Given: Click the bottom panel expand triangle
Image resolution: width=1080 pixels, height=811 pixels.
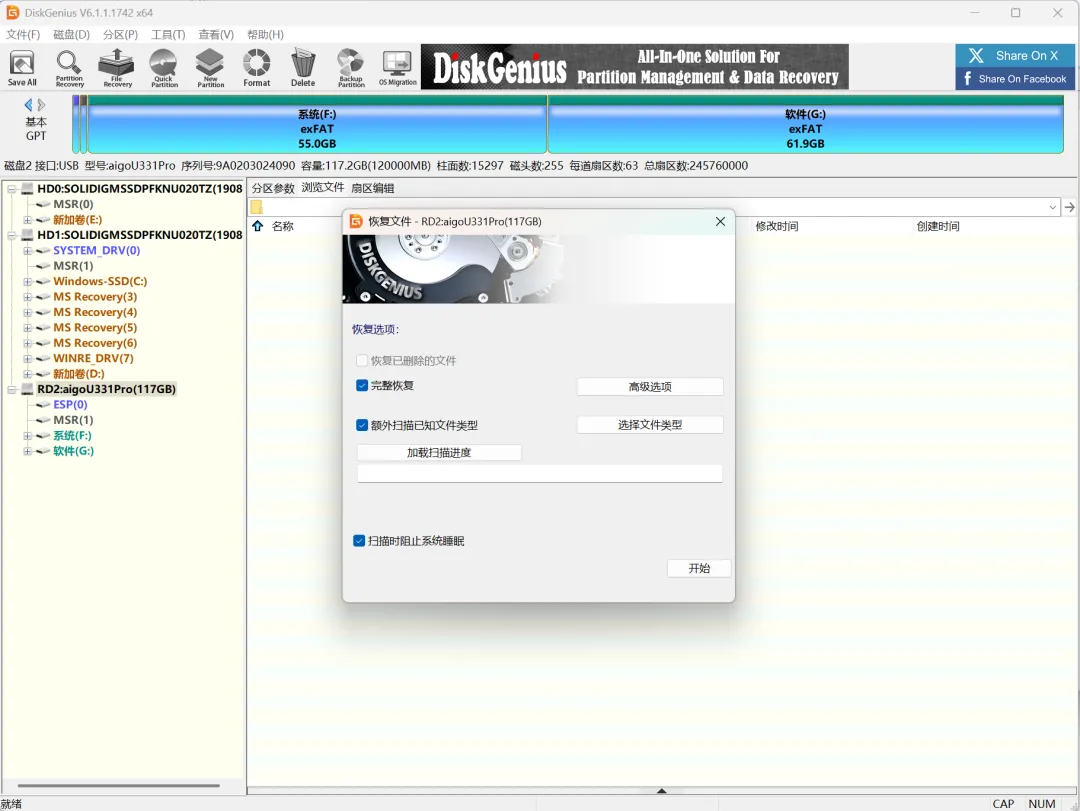Looking at the screenshot, I should coord(661,791).
